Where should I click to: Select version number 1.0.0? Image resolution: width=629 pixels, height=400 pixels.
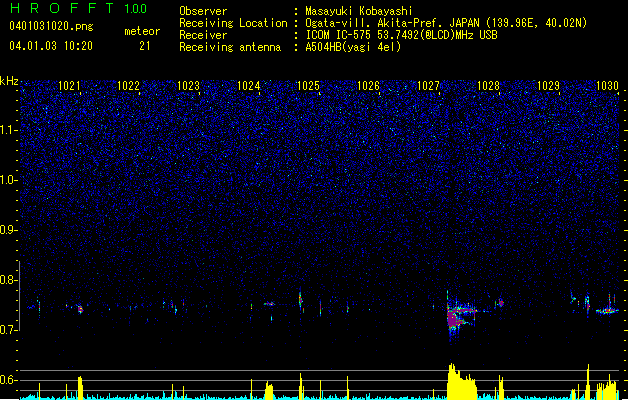tap(135, 9)
